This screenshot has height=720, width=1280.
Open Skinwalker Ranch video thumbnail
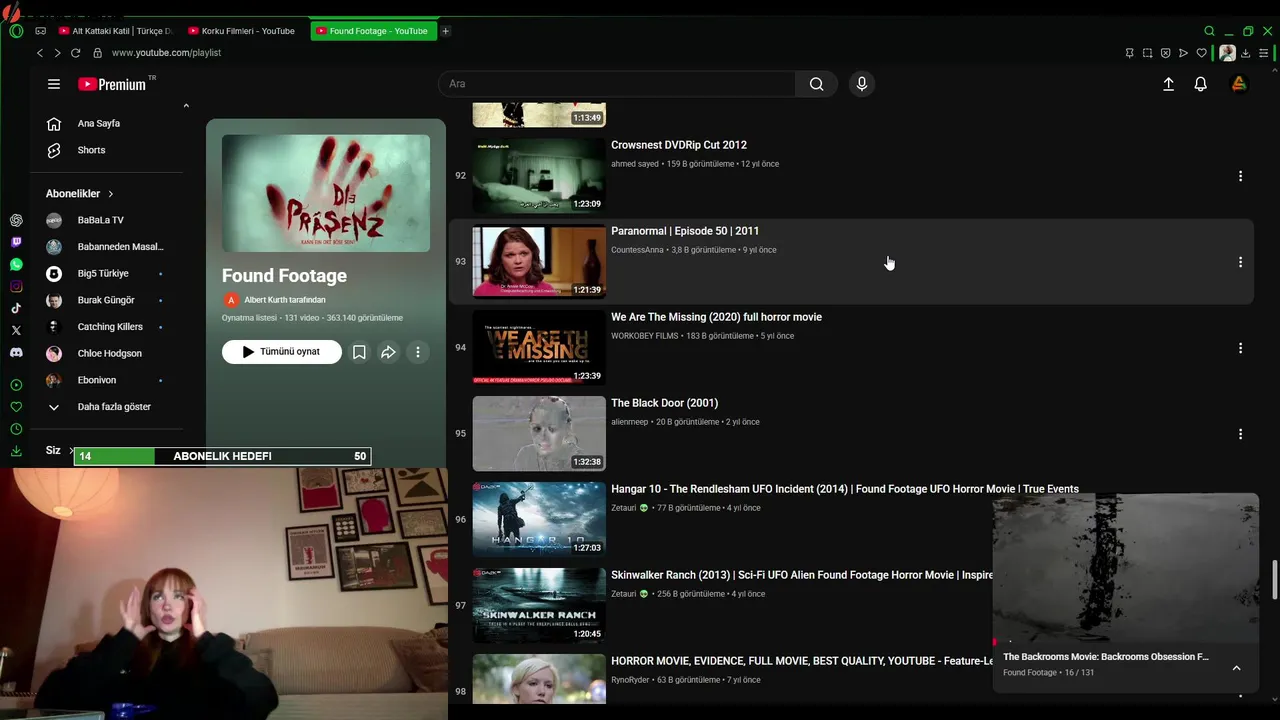coord(539,606)
